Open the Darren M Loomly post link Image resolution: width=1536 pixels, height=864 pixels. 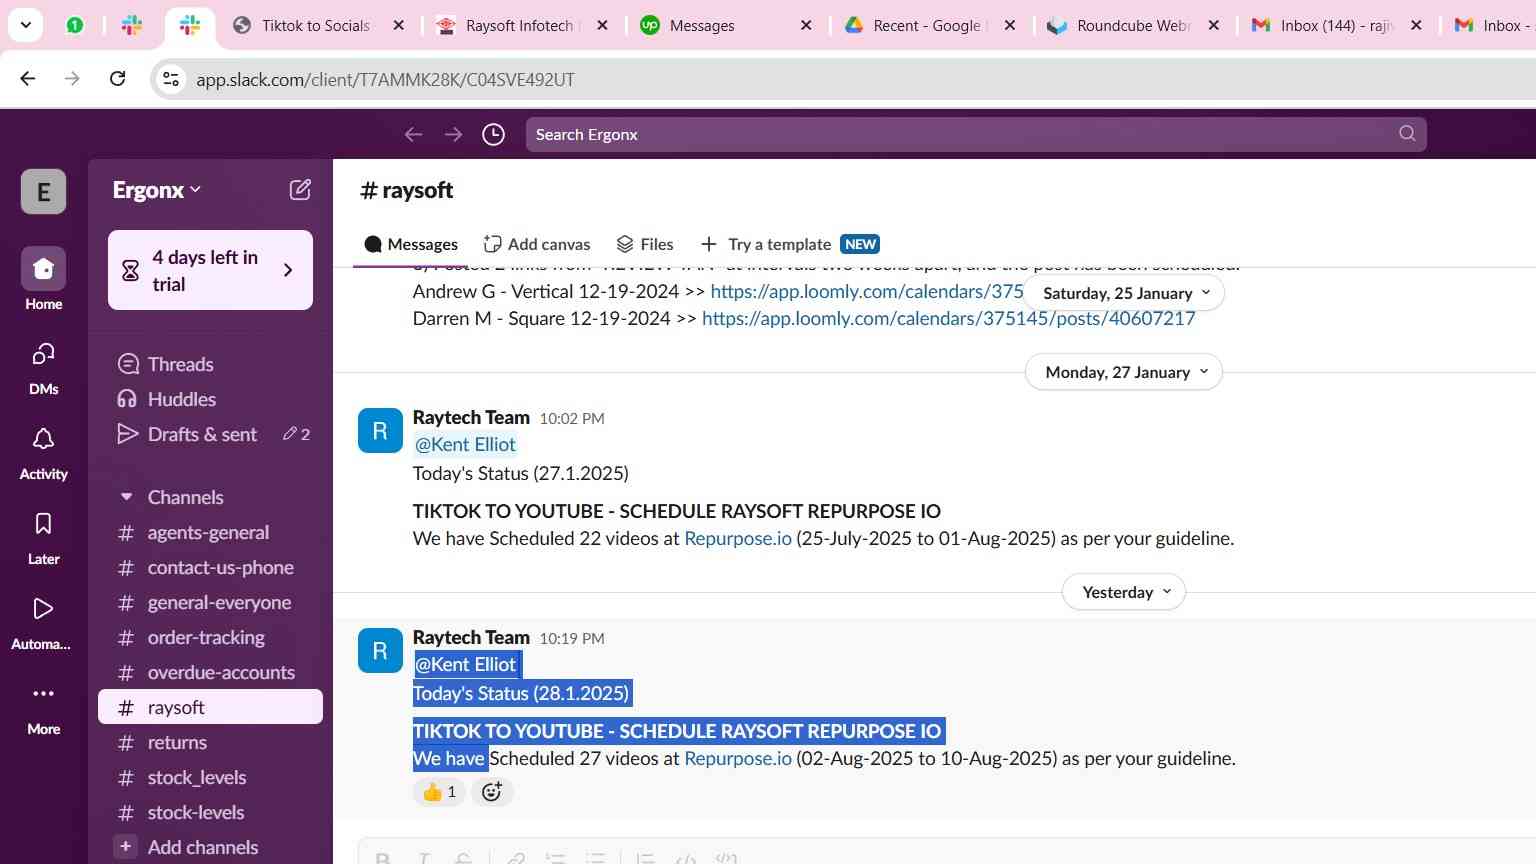[x=948, y=318]
